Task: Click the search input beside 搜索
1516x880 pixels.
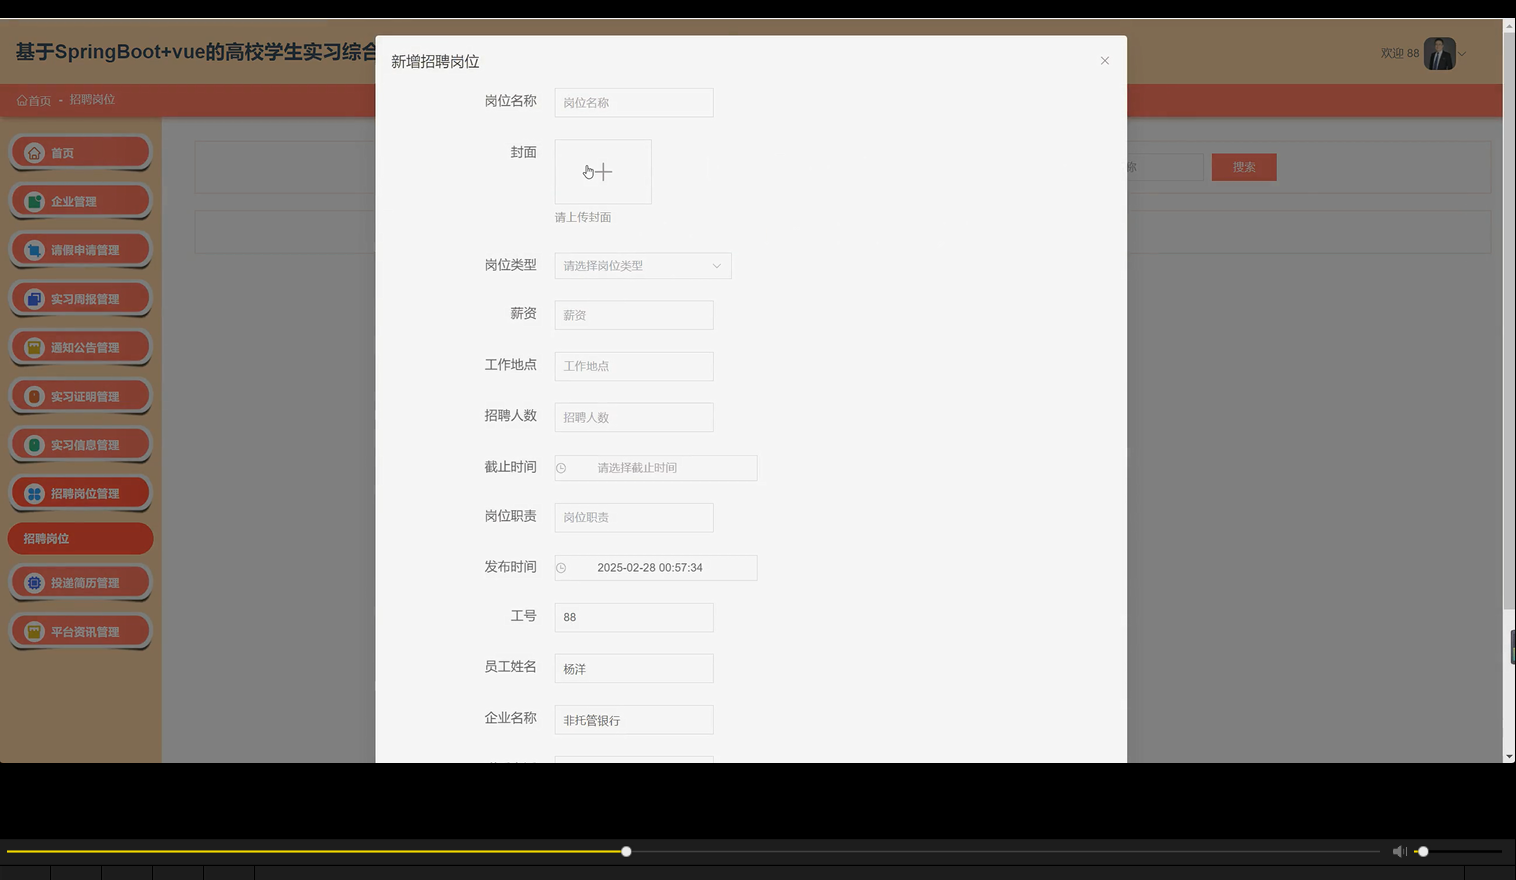Action: 1165,167
